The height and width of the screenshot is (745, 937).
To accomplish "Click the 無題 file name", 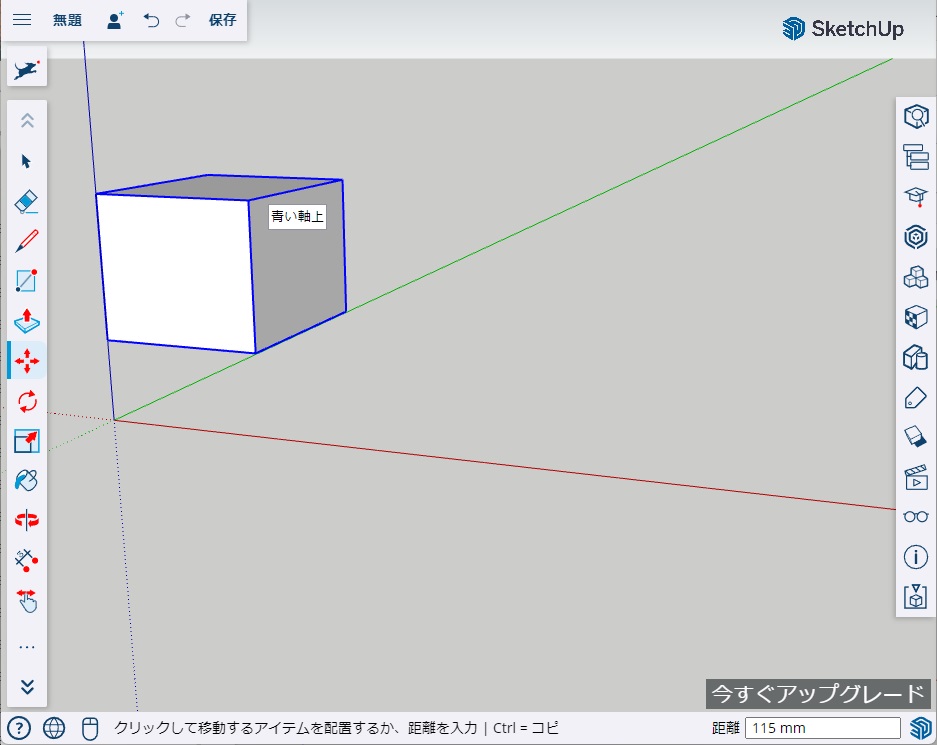I will tap(67, 20).
